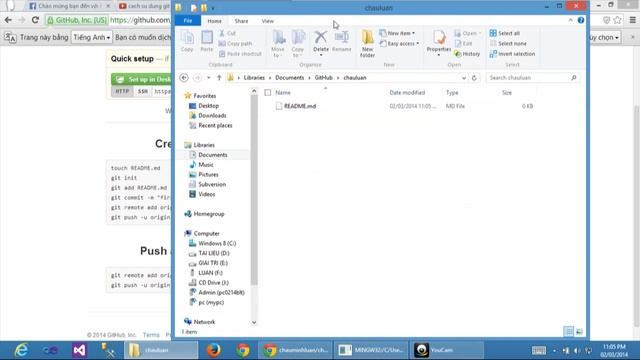Viewport: 640px width, 360px height.
Task: Reload the Chrome page
Action: 36,20
